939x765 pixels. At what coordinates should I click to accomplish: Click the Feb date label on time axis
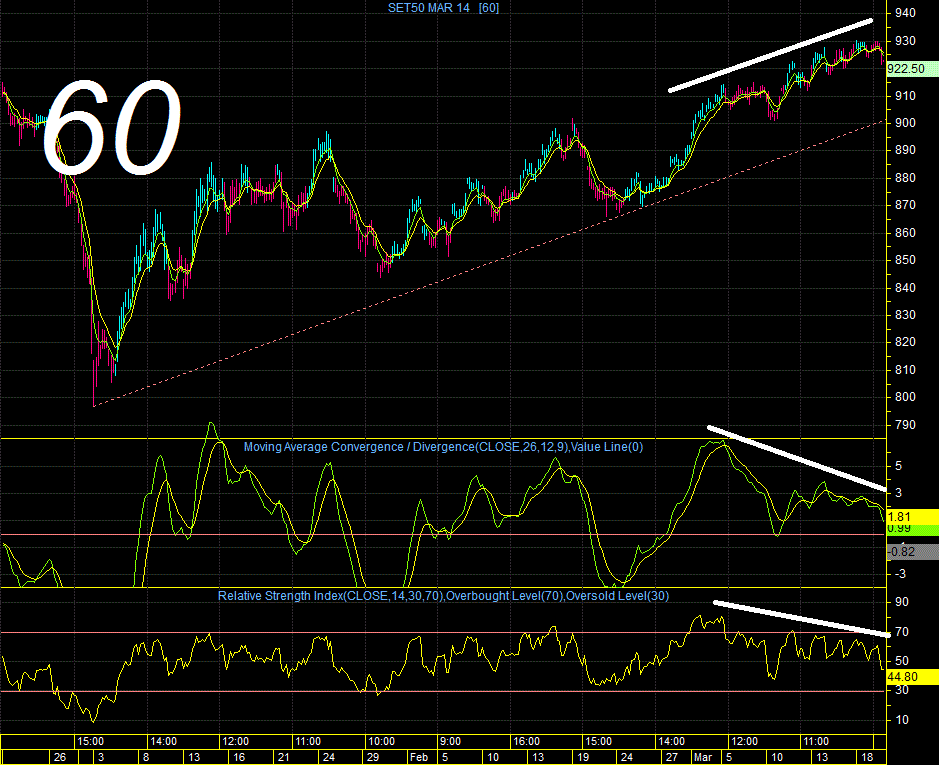[419, 757]
